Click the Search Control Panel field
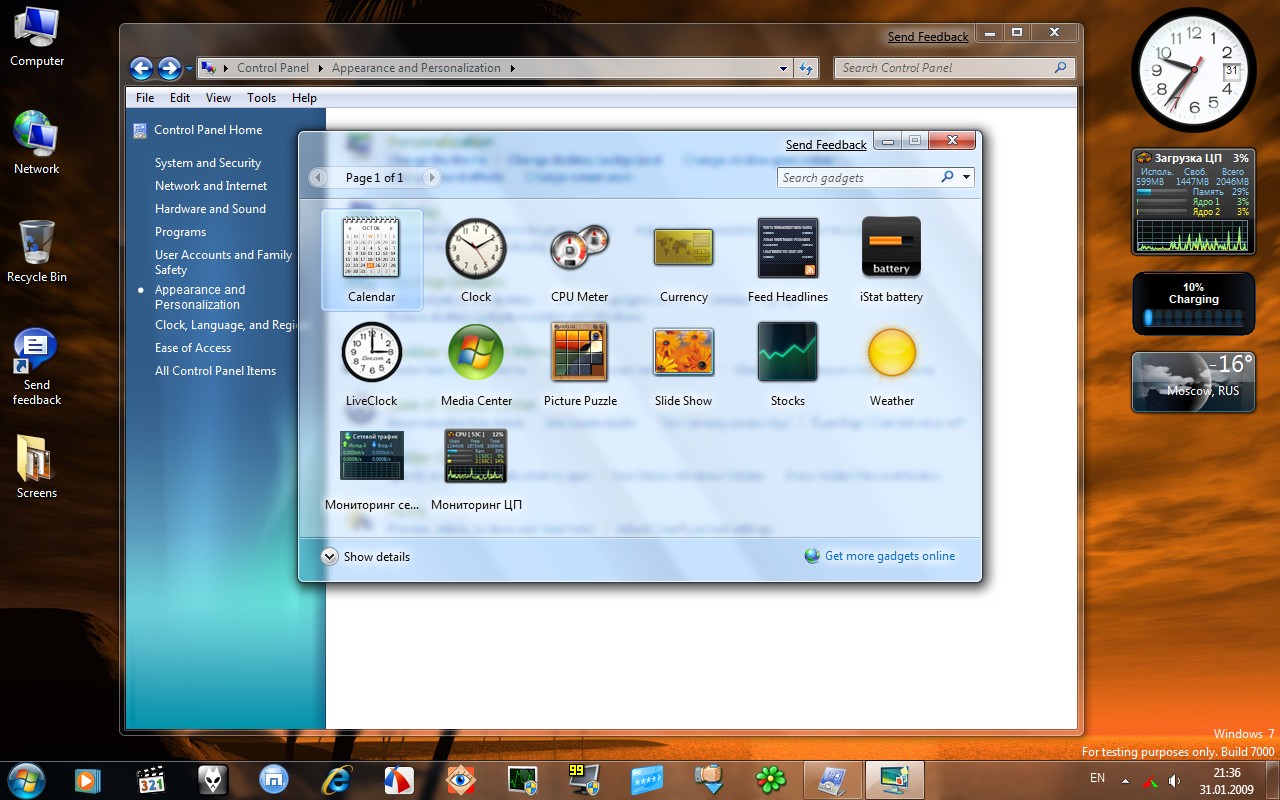This screenshot has height=800, width=1280. [944, 68]
